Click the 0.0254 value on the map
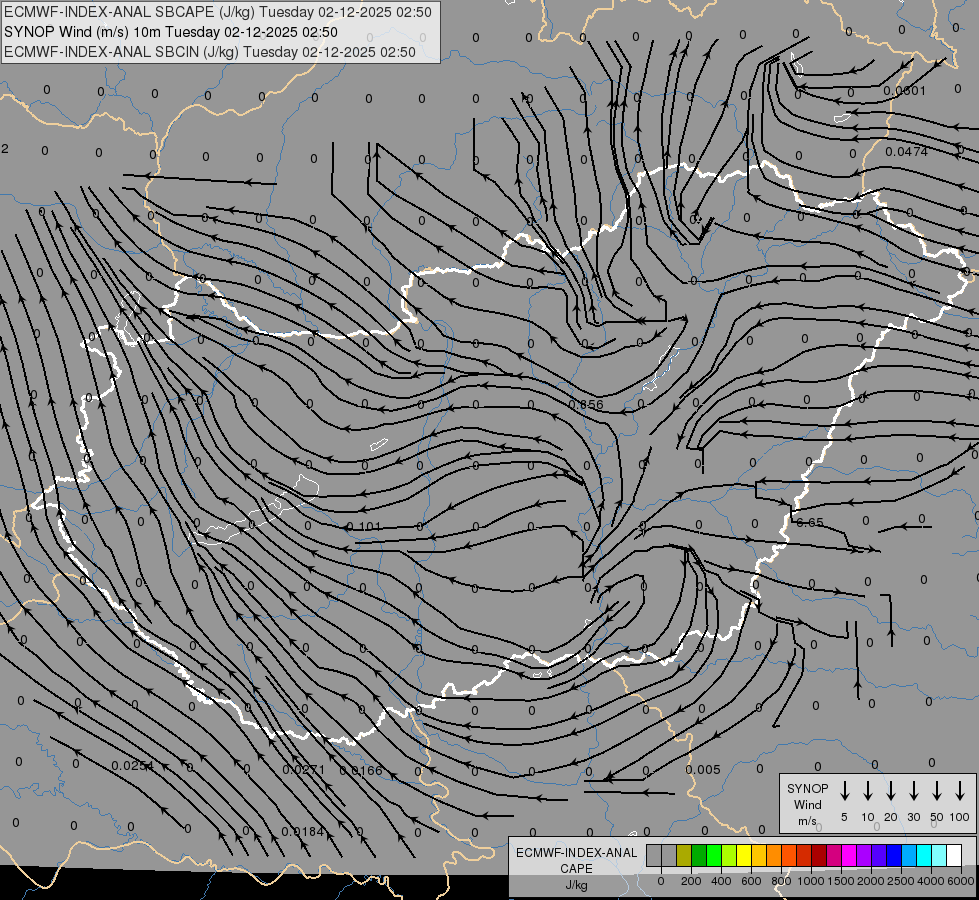The image size is (979, 900). [x=132, y=766]
